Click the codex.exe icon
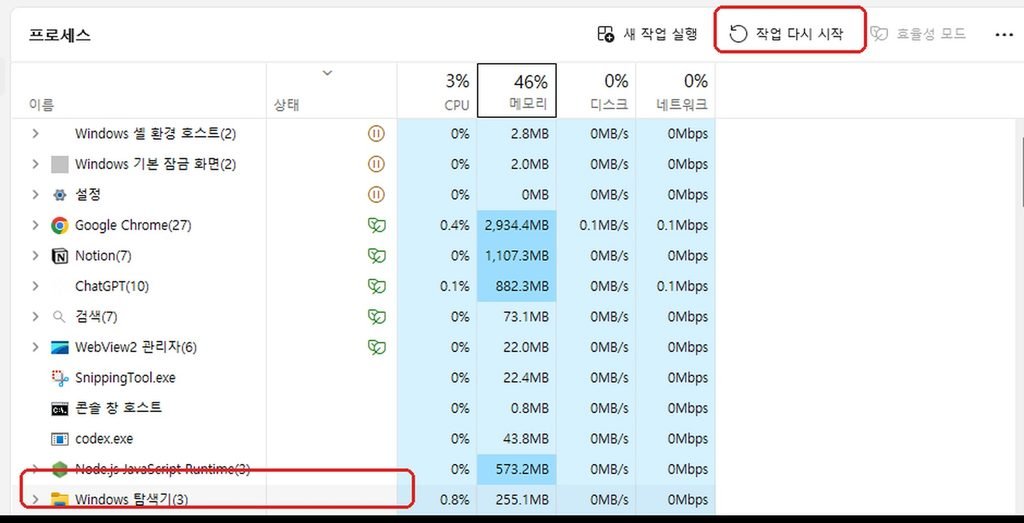1024x523 pixels. coord(59,439)
